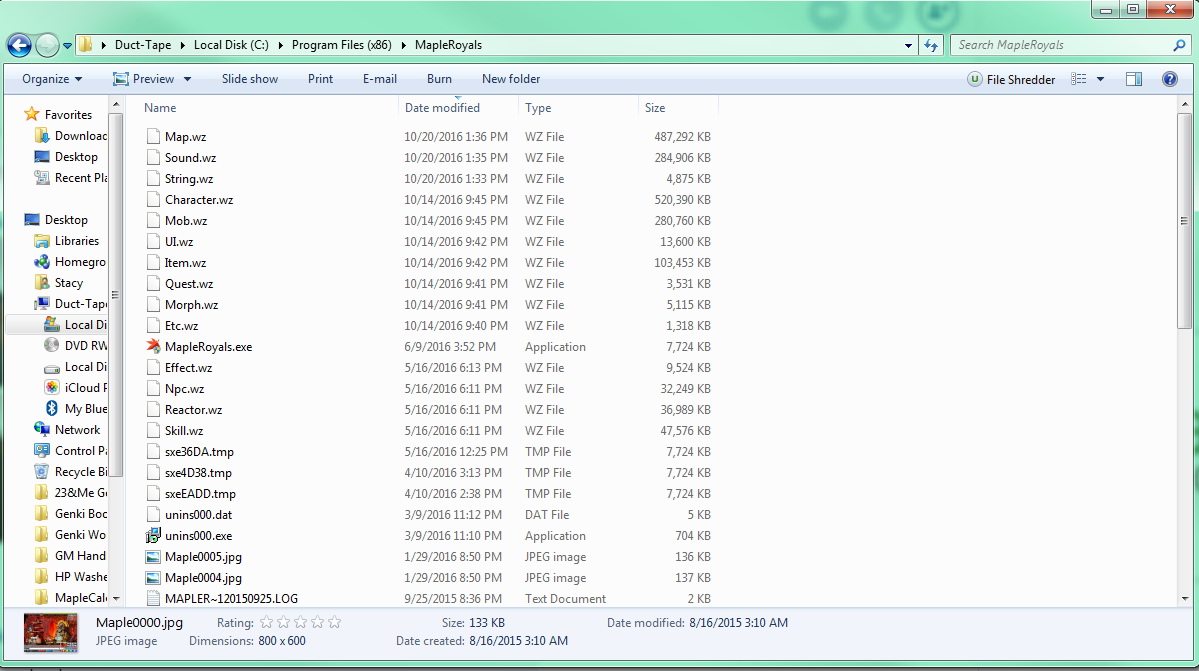Click the Forward navigation arrow

(x=47, y=45)
